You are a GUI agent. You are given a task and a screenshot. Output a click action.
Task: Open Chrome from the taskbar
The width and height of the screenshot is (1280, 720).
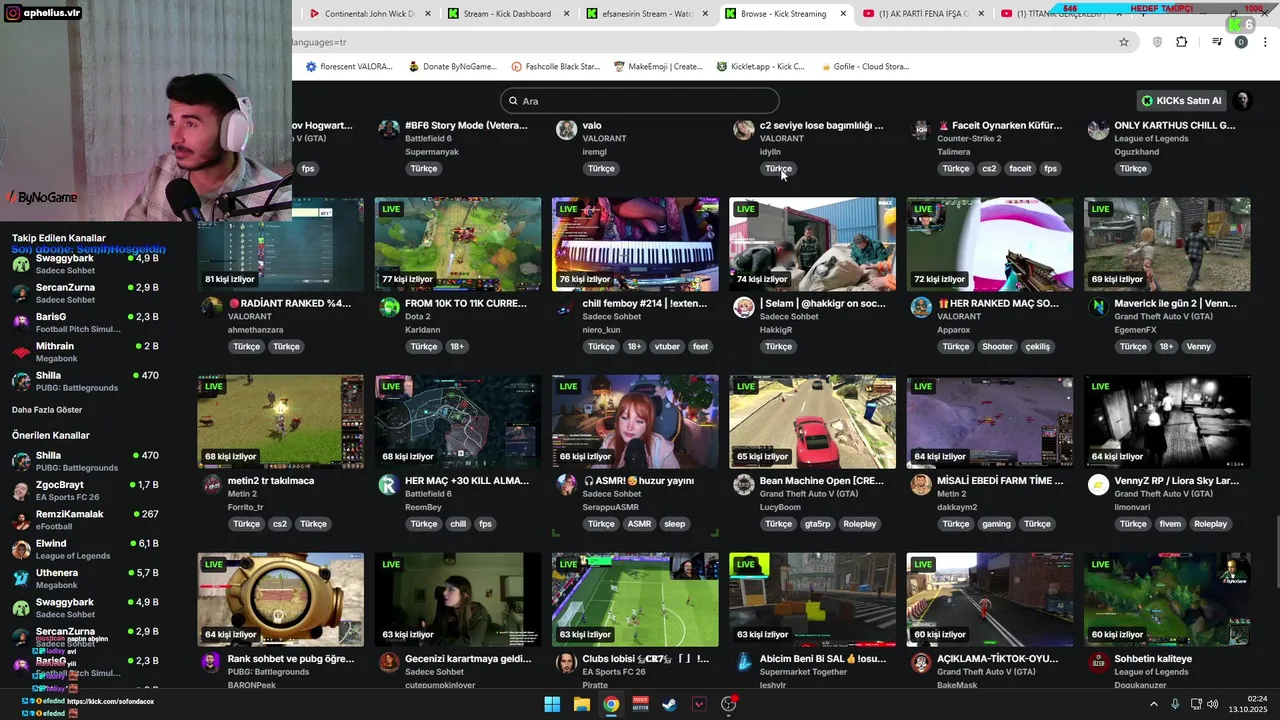611,704
